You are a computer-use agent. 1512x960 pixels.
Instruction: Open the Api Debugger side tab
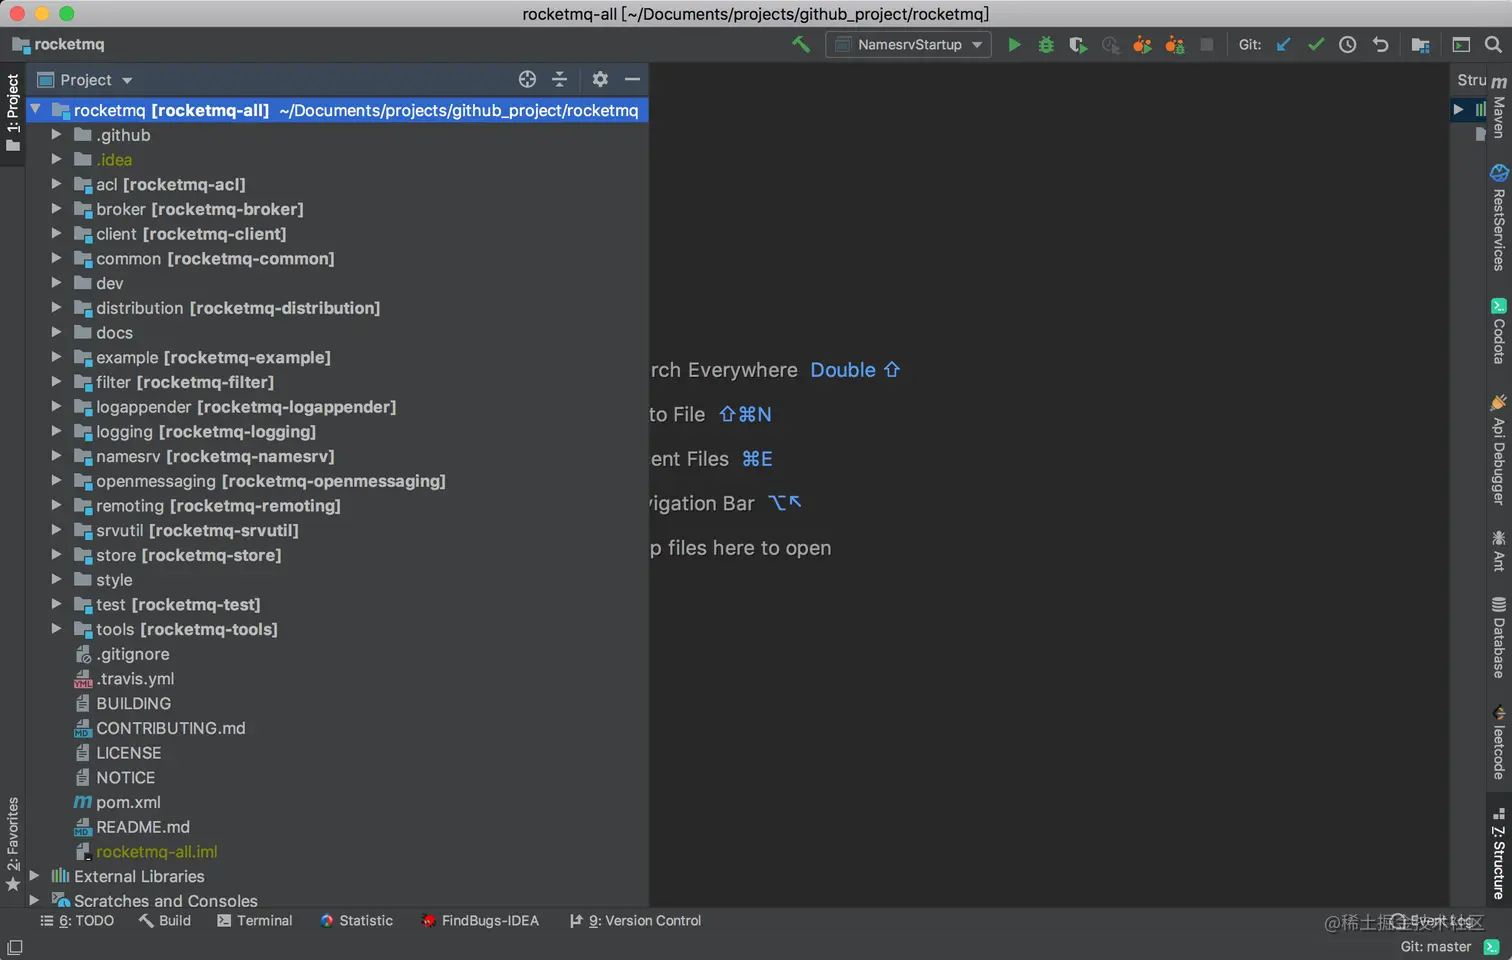click(x=1498, y=450)
